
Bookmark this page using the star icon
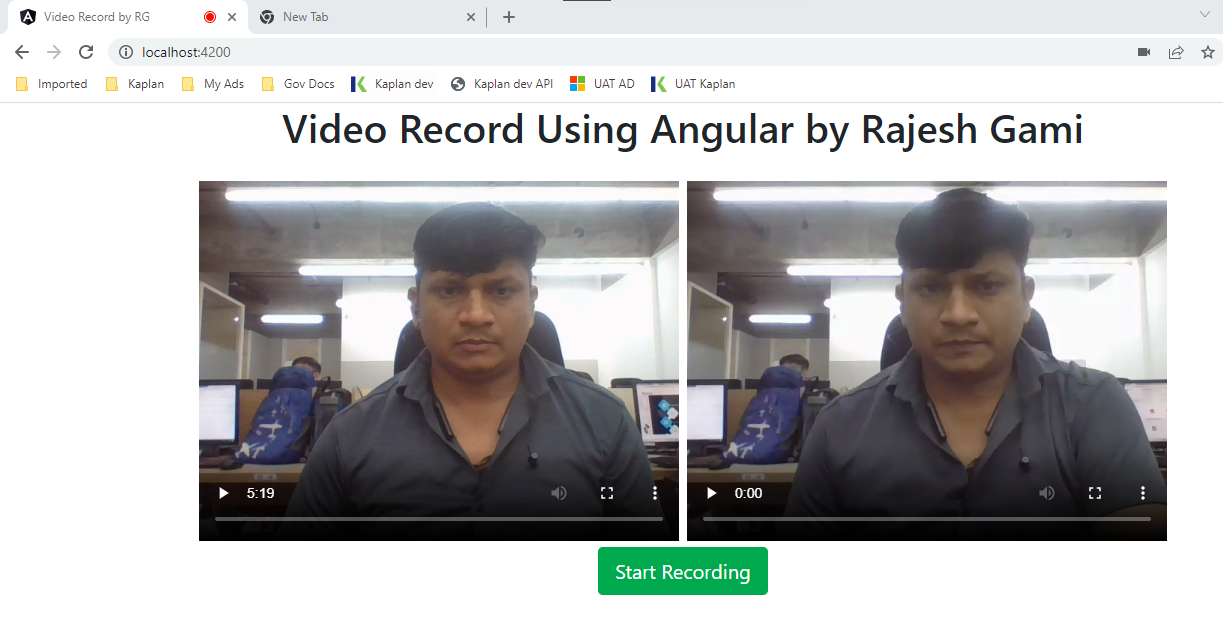click(x=1208, y=52)
